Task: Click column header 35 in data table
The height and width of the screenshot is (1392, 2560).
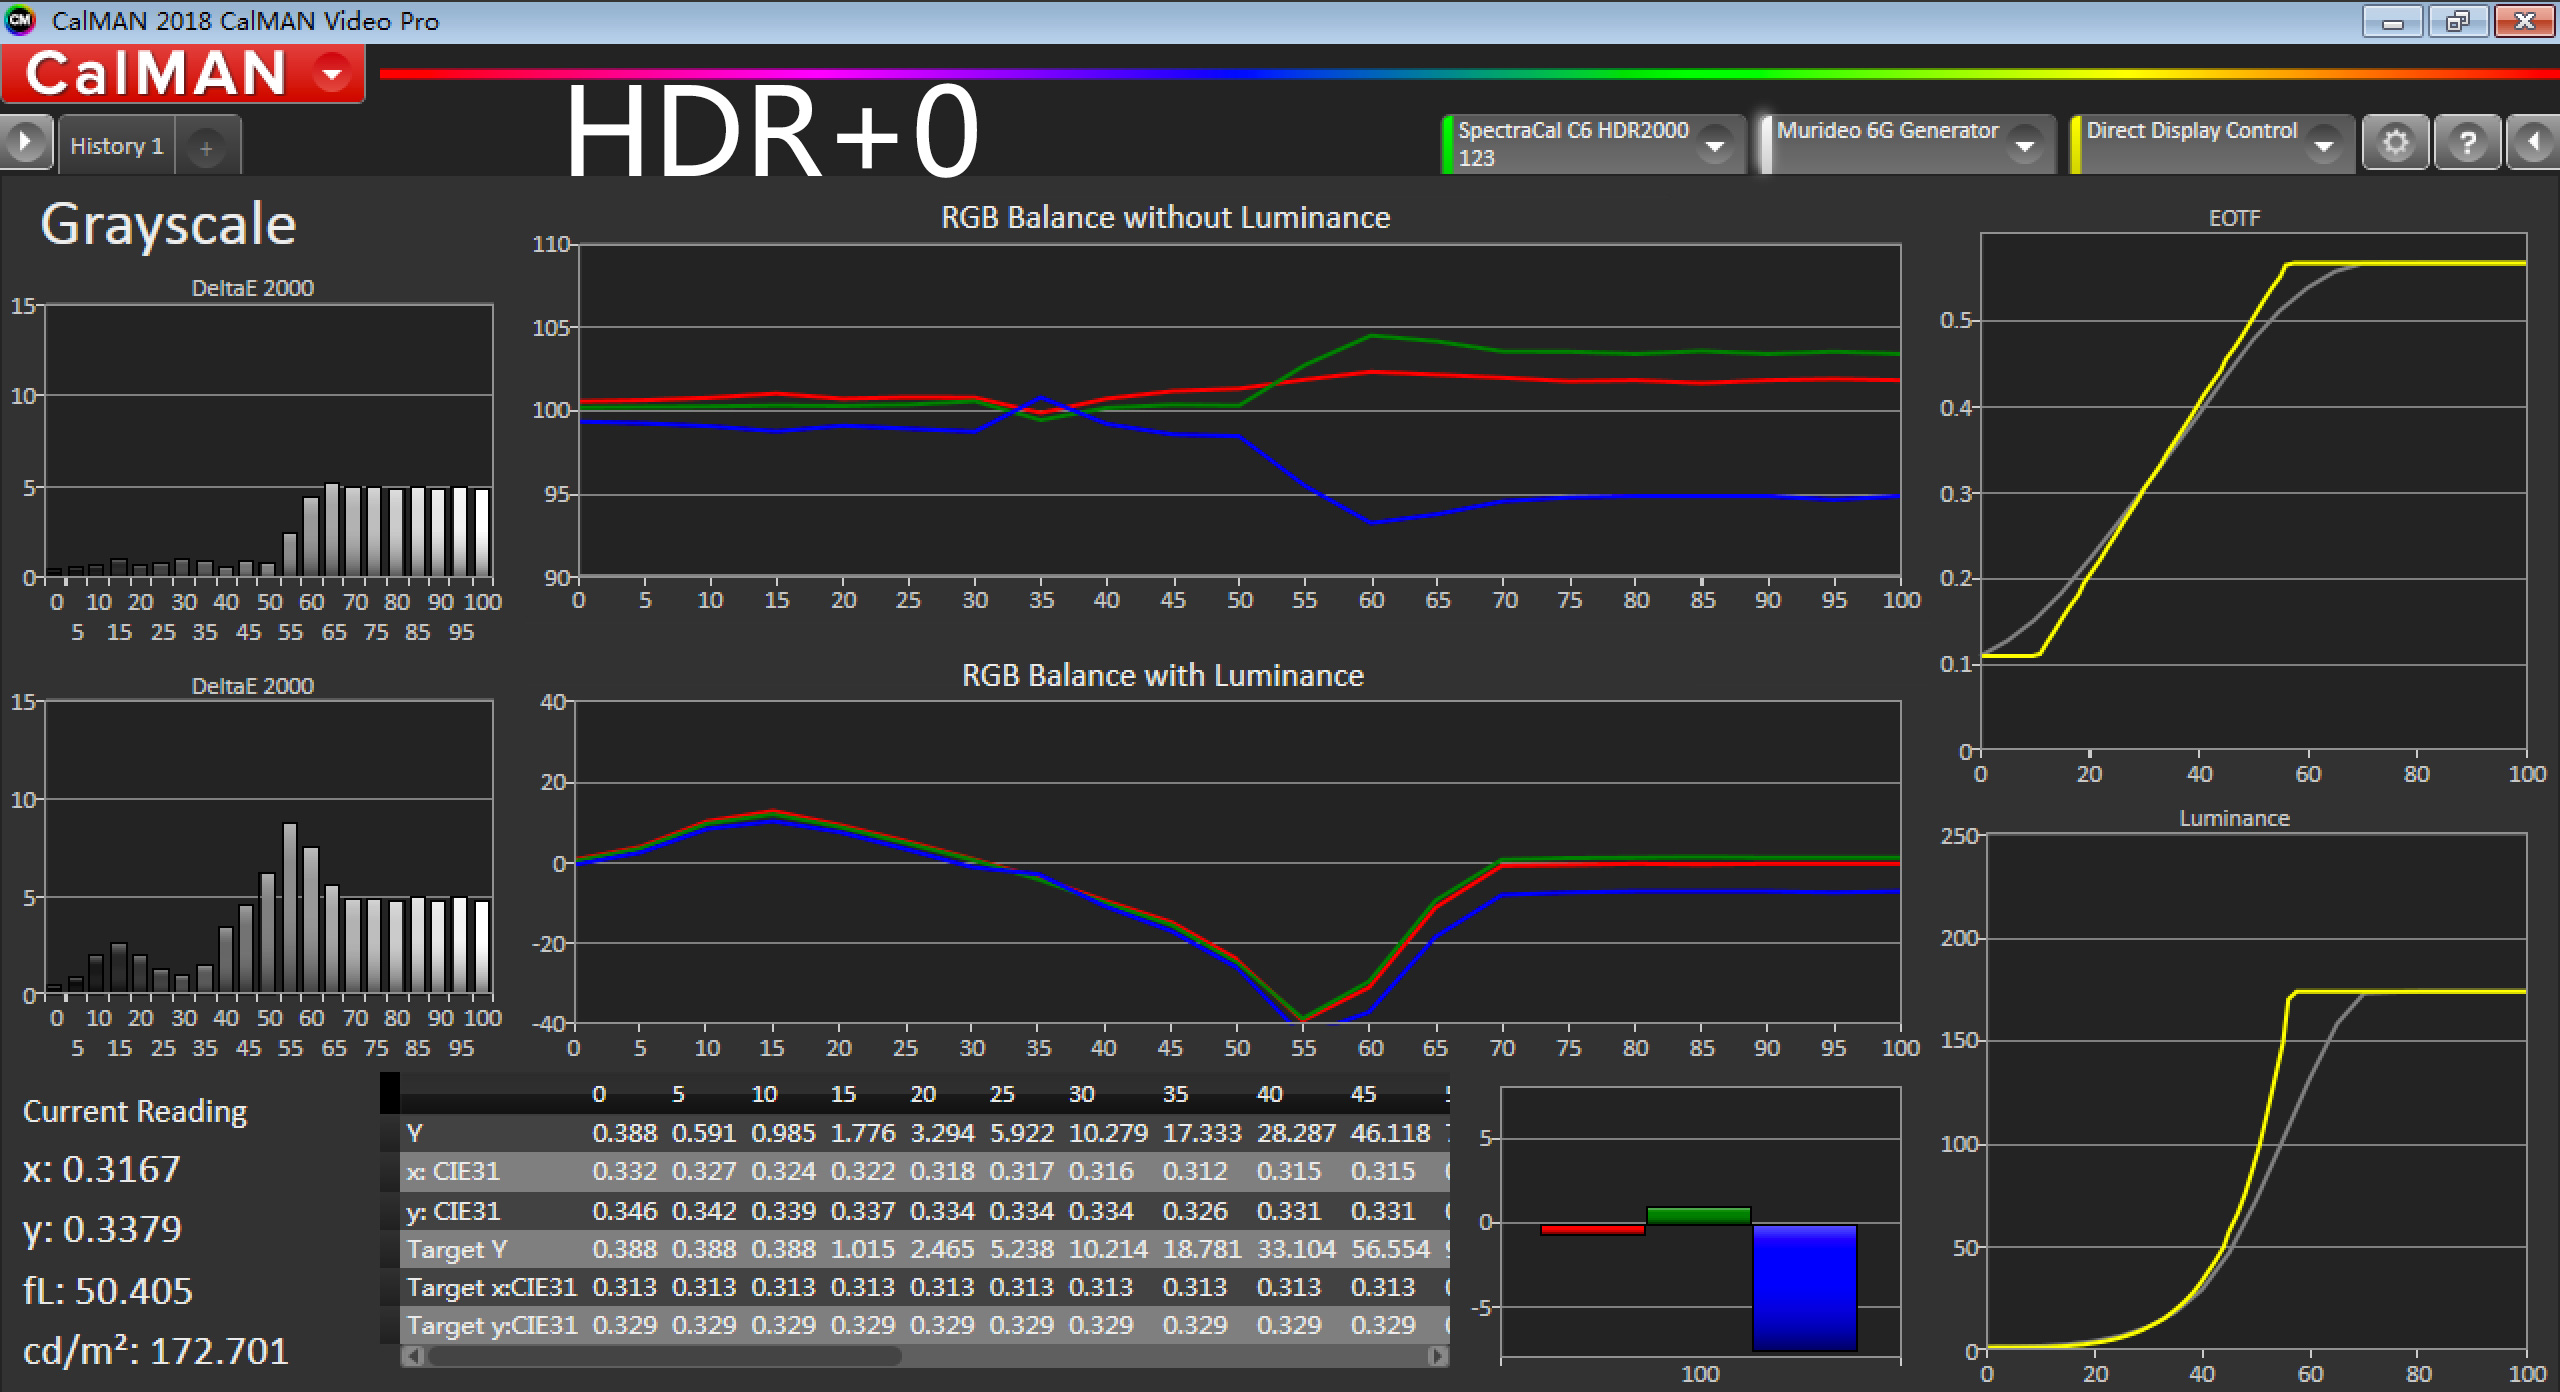Action: (x=1175, y=1094)
